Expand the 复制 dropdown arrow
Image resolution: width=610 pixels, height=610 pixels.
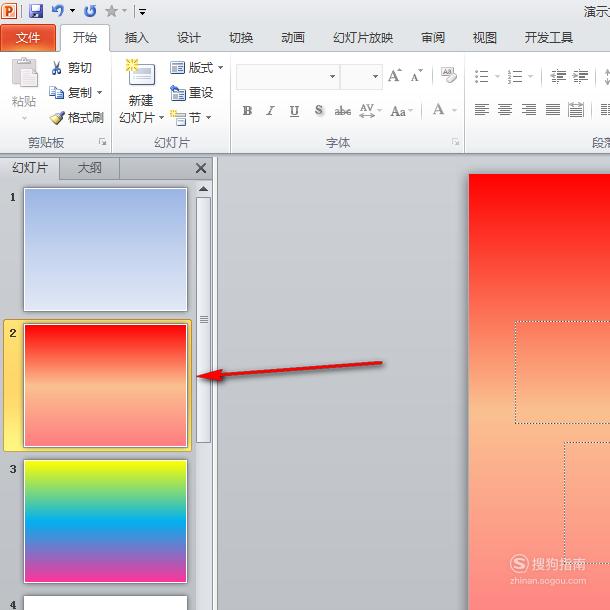click(x=100, y=93)
